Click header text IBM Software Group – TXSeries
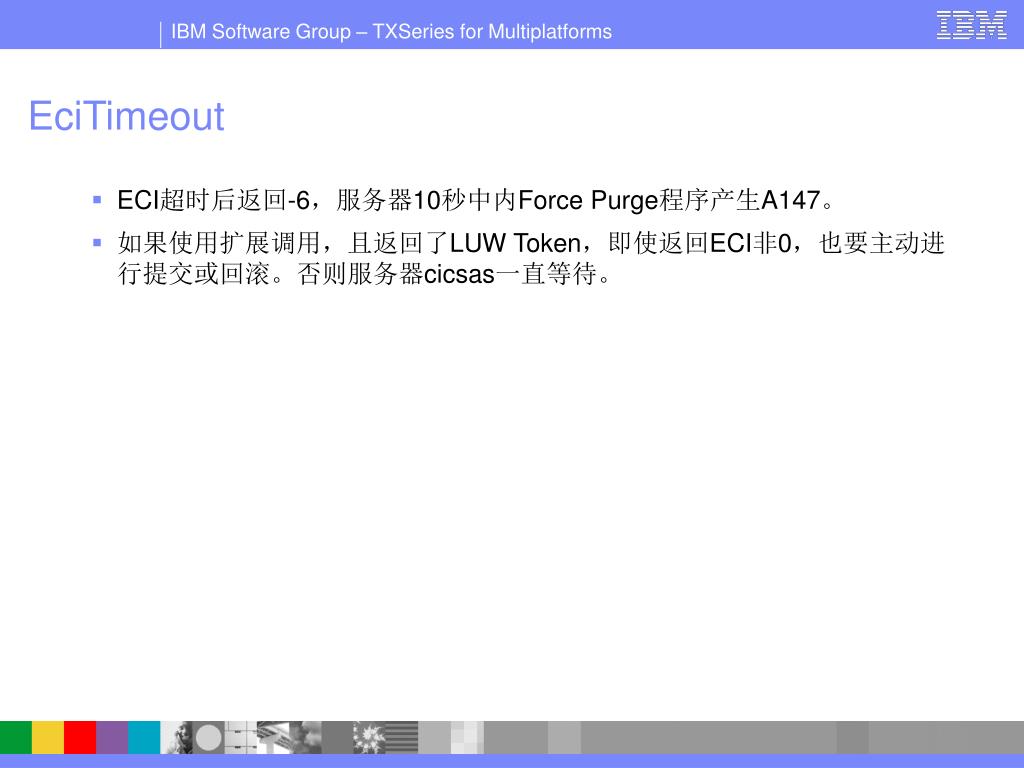Viewport: 1024px width, 768px height. coord(391,31)
